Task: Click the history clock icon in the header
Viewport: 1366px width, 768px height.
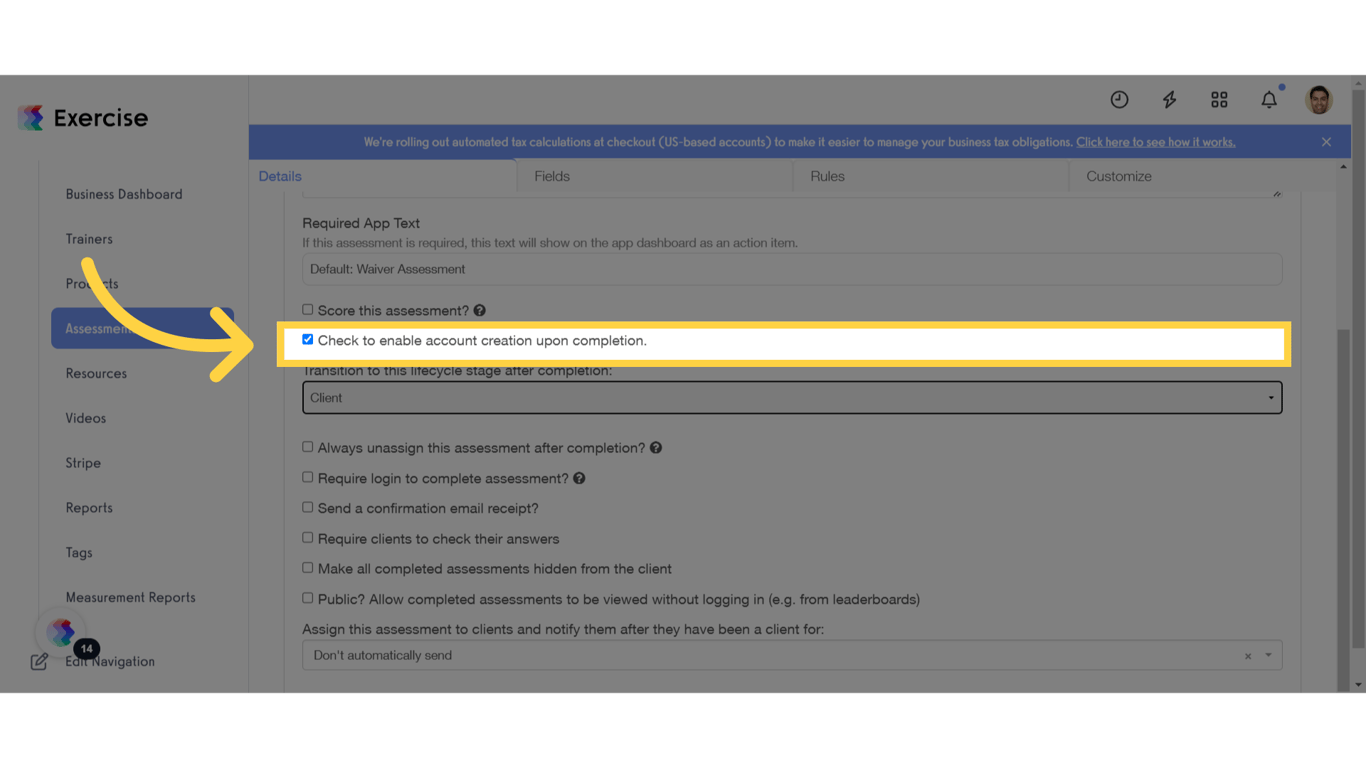Action: click(x=1118, y=100)
